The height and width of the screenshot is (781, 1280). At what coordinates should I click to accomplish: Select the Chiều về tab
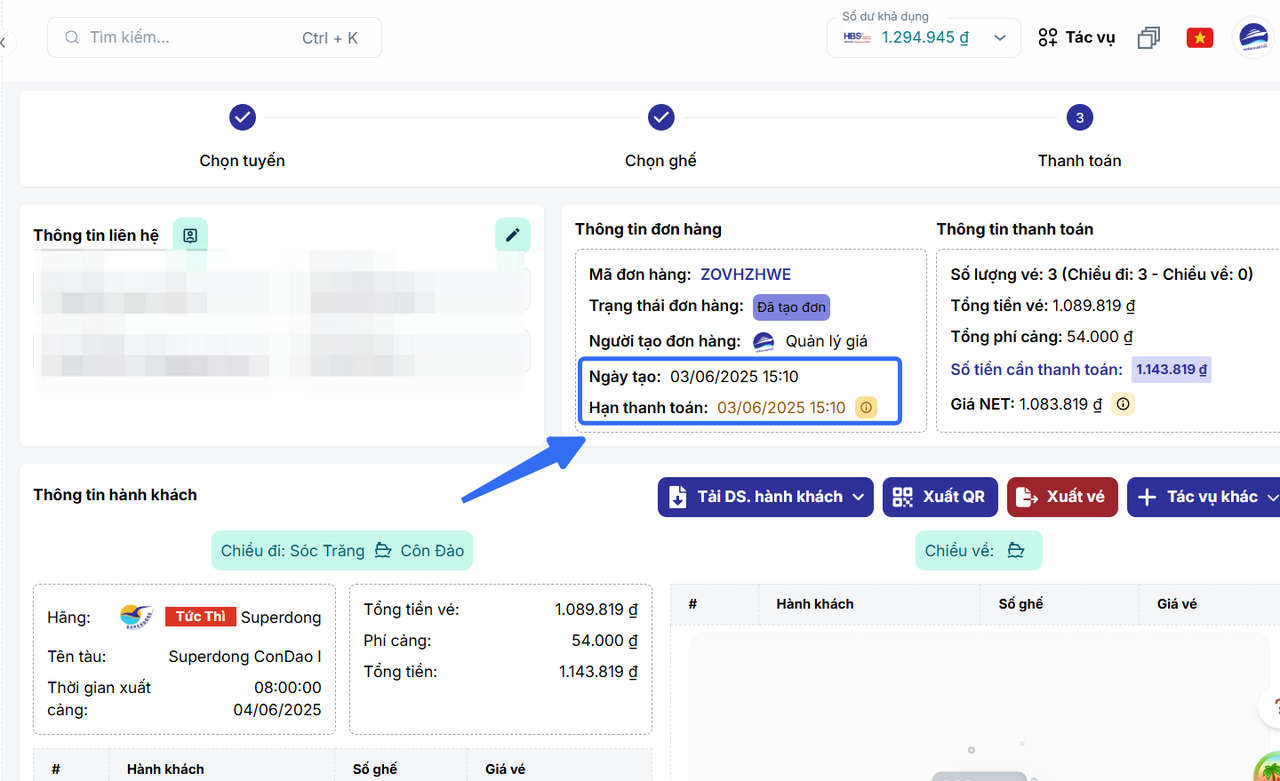pos(979,551)
